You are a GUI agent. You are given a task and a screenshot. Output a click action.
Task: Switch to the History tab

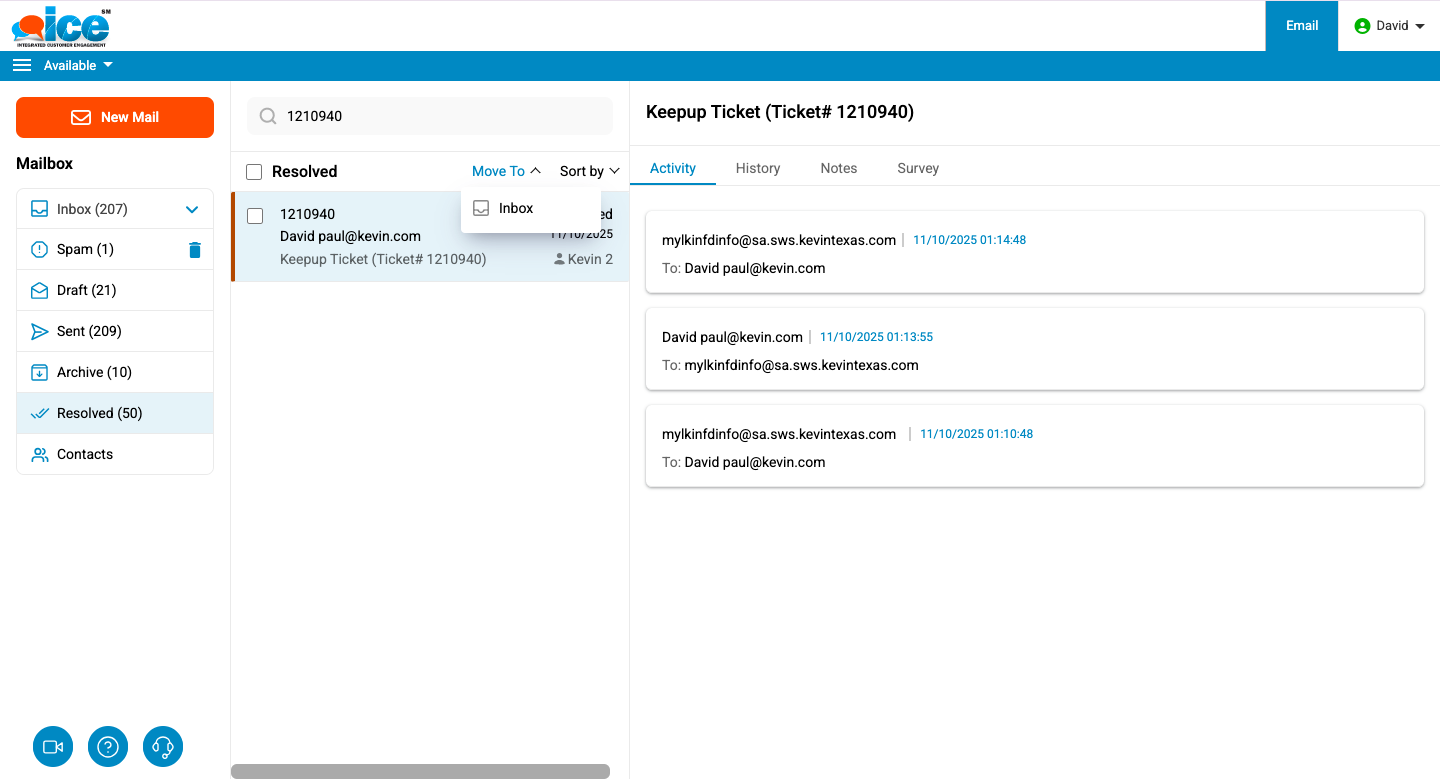[757, 168]
